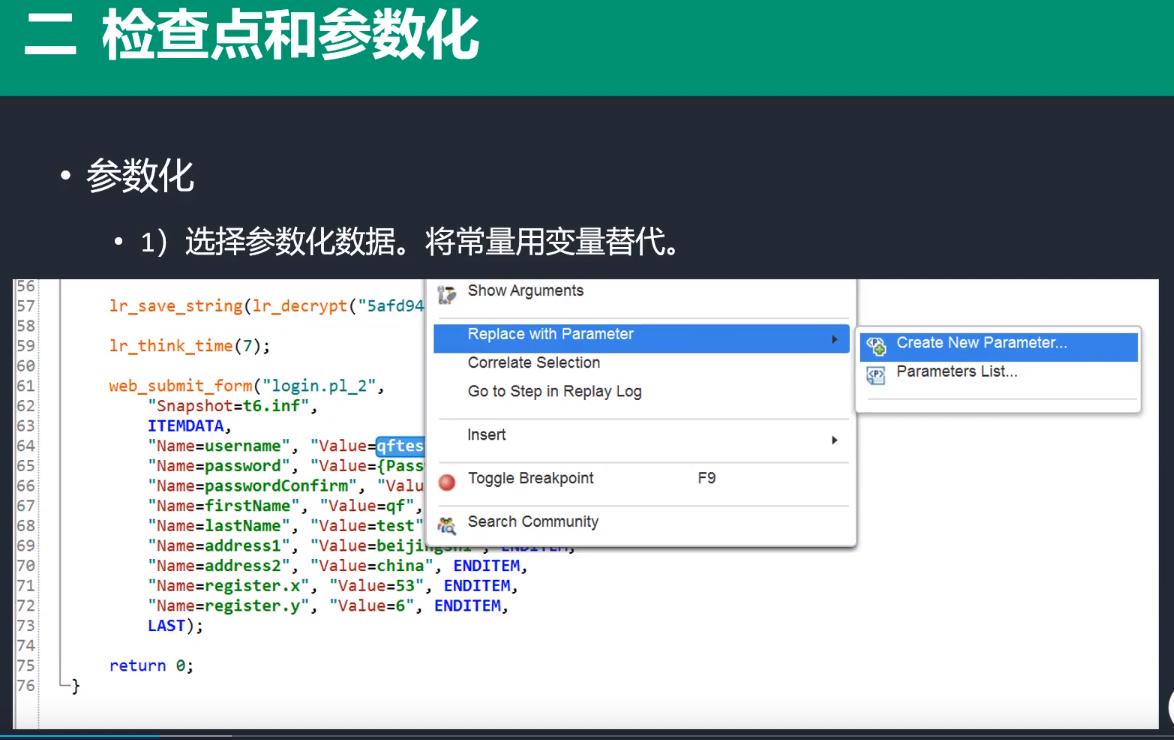Click line number 59 in the gutter
Screen dimensions: 1174x740
click(x=25, y=345)
